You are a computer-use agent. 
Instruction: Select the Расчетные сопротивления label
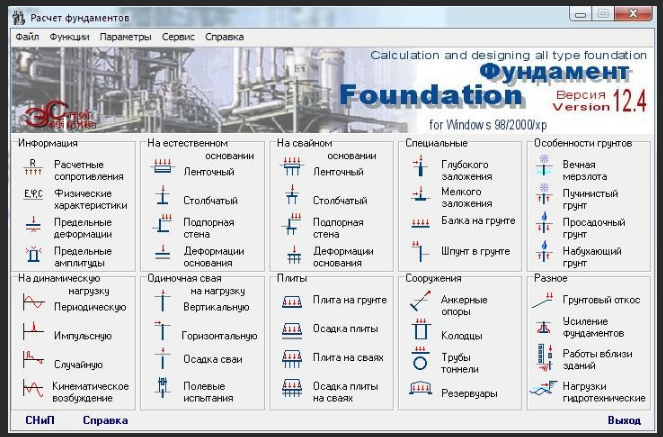point(89,170)
